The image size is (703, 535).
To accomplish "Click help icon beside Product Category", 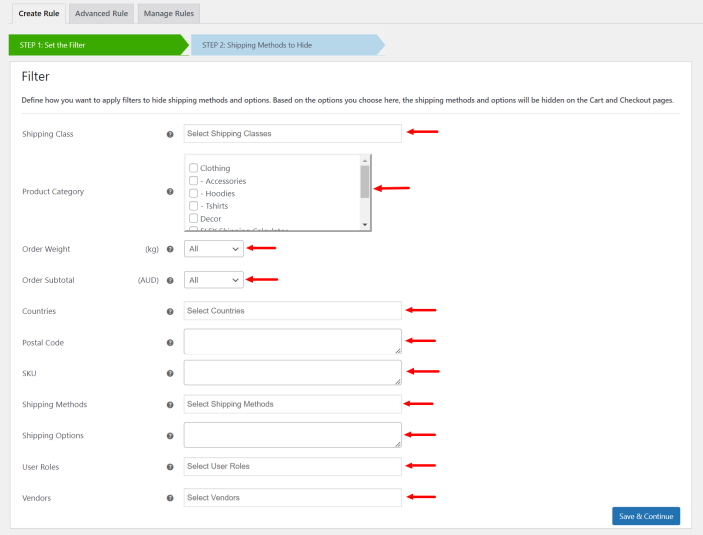I will click(170, 192).
